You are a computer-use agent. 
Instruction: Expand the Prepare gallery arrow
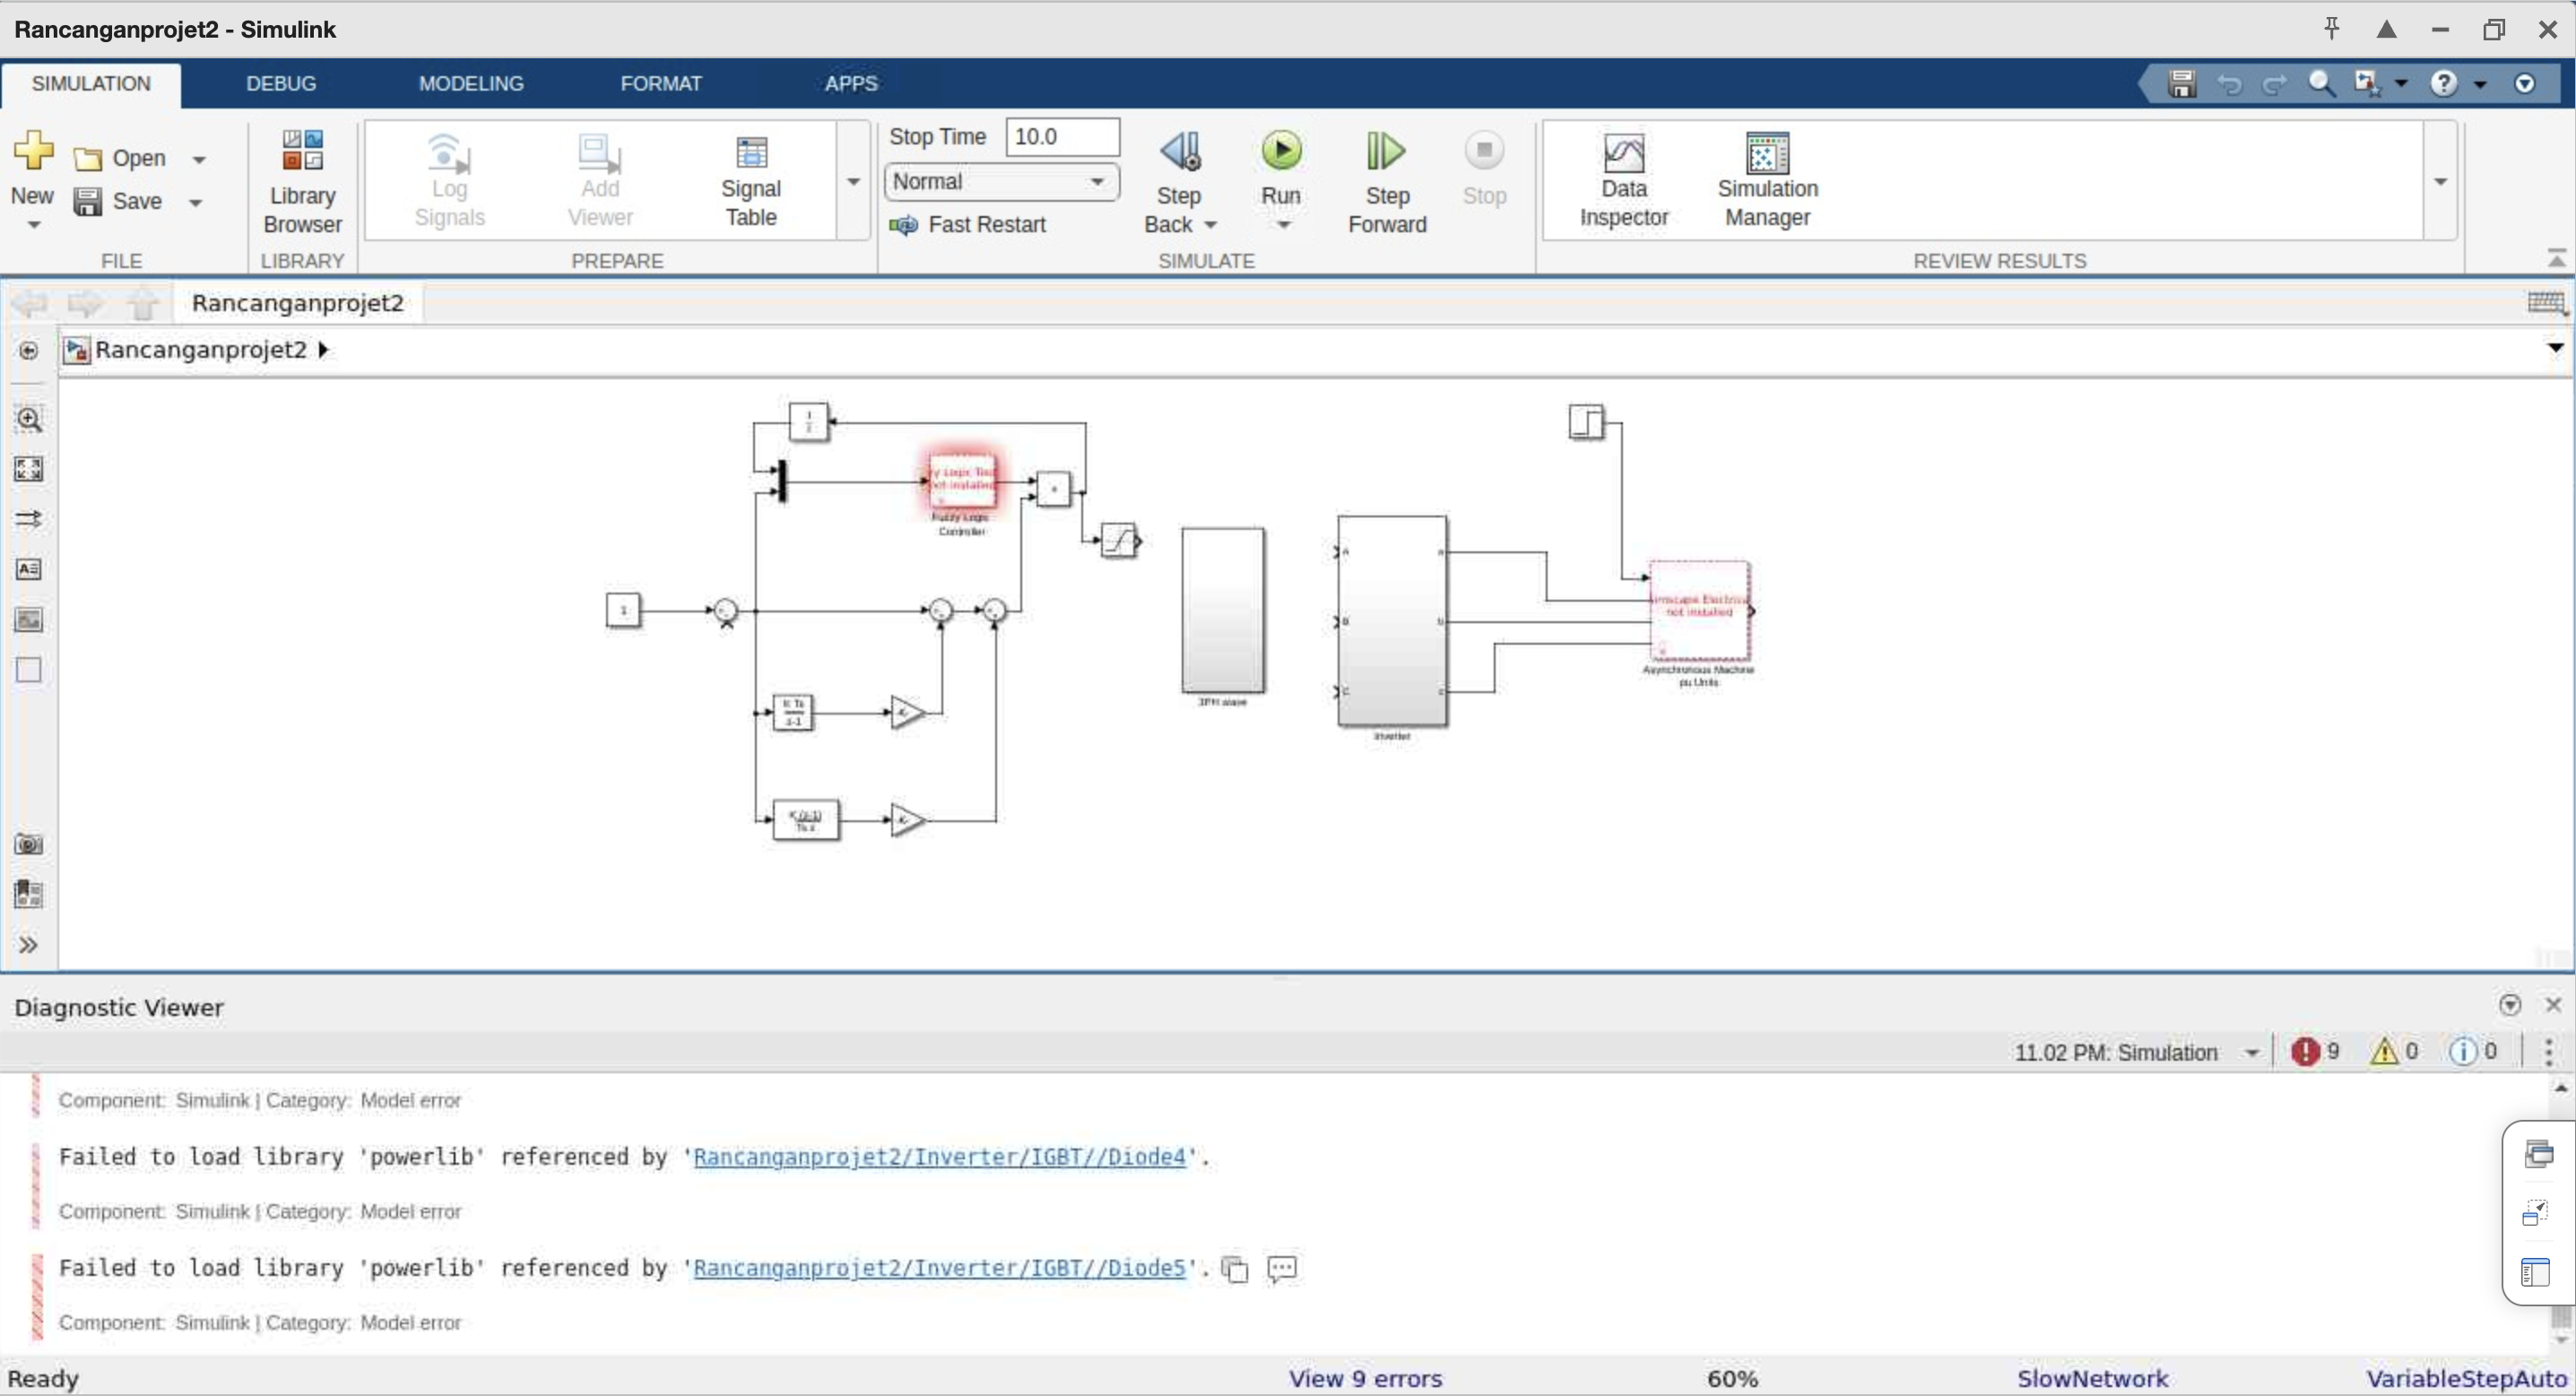point(854,181)
